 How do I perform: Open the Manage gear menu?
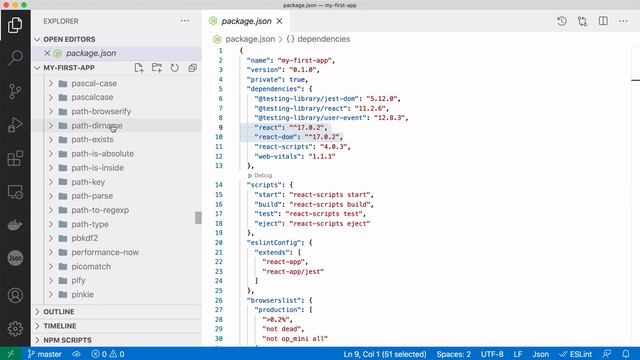pyautogui.click(x=15, y=329)
